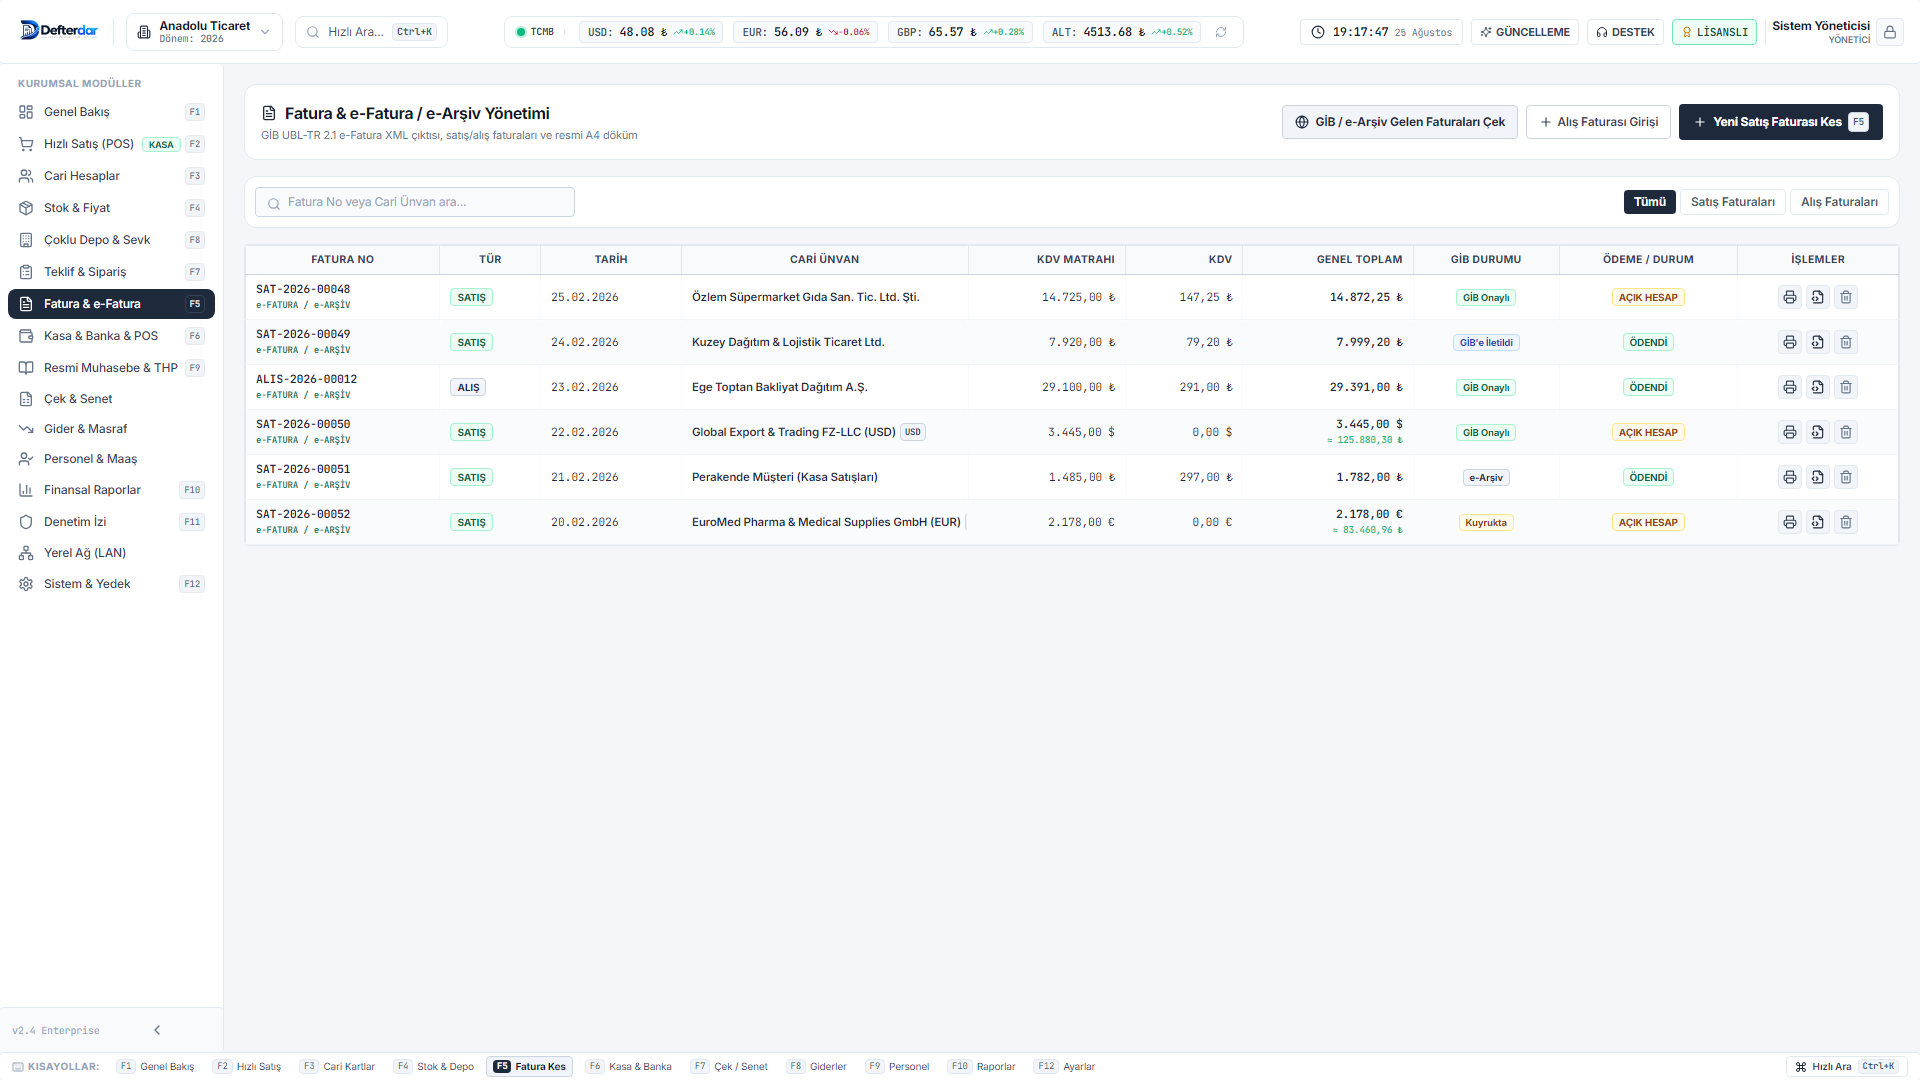Select the Tümü filter tab

click(x=1649, y=202)
